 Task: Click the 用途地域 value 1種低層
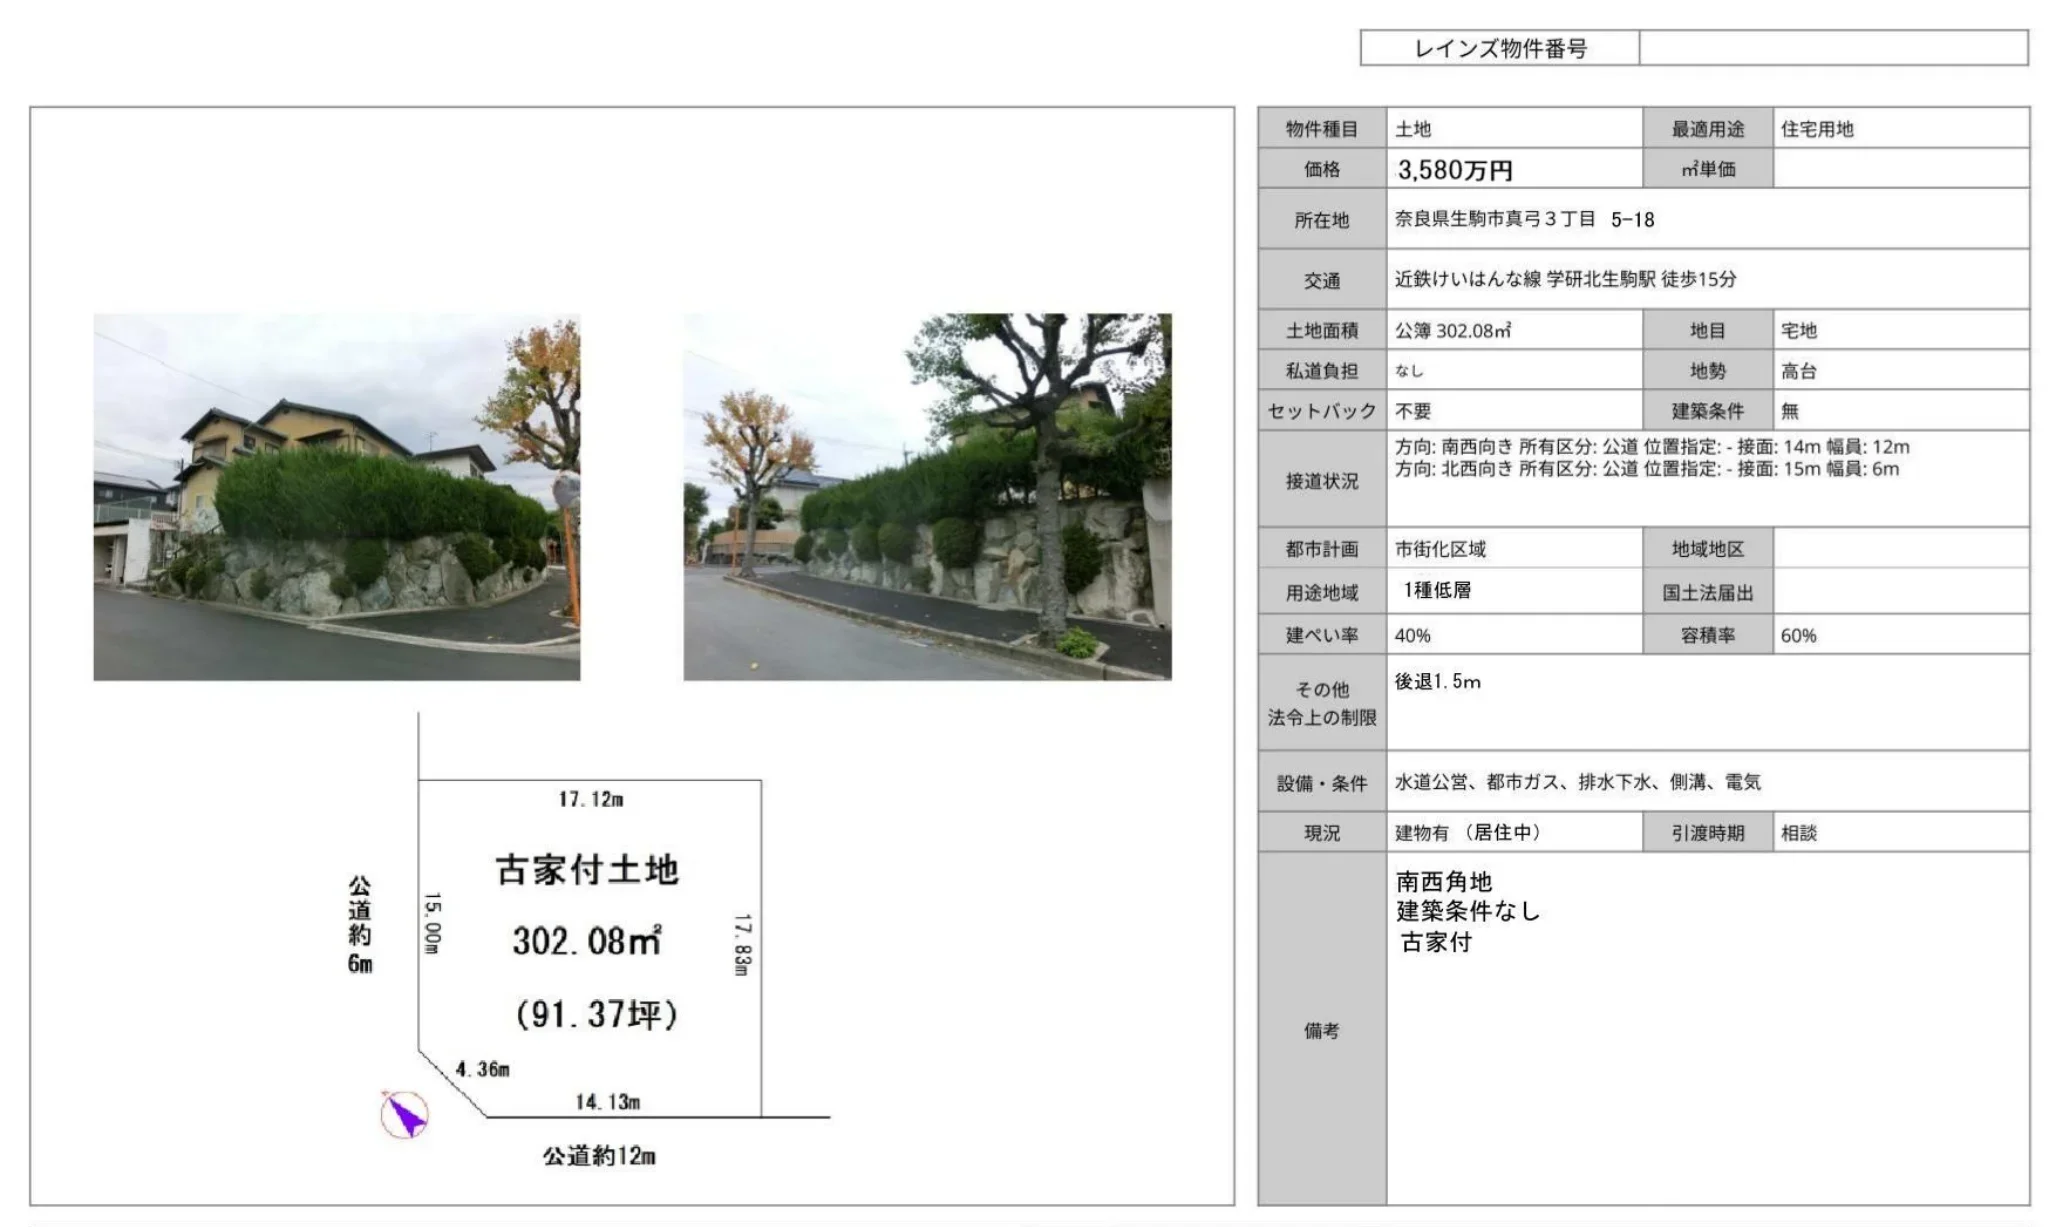coord(1437,590)
